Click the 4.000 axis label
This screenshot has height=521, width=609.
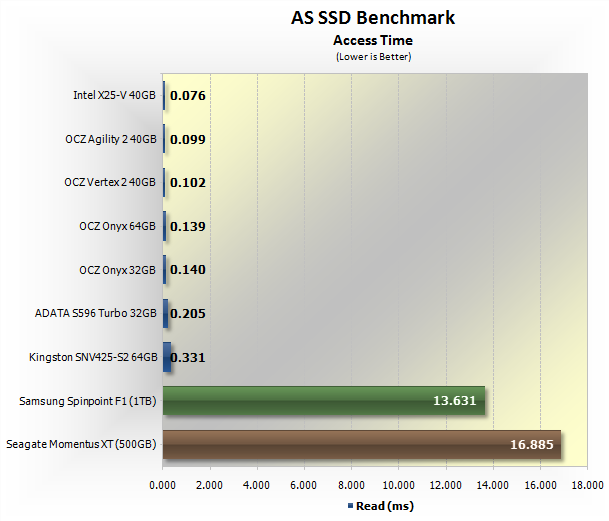click(256, 485)
